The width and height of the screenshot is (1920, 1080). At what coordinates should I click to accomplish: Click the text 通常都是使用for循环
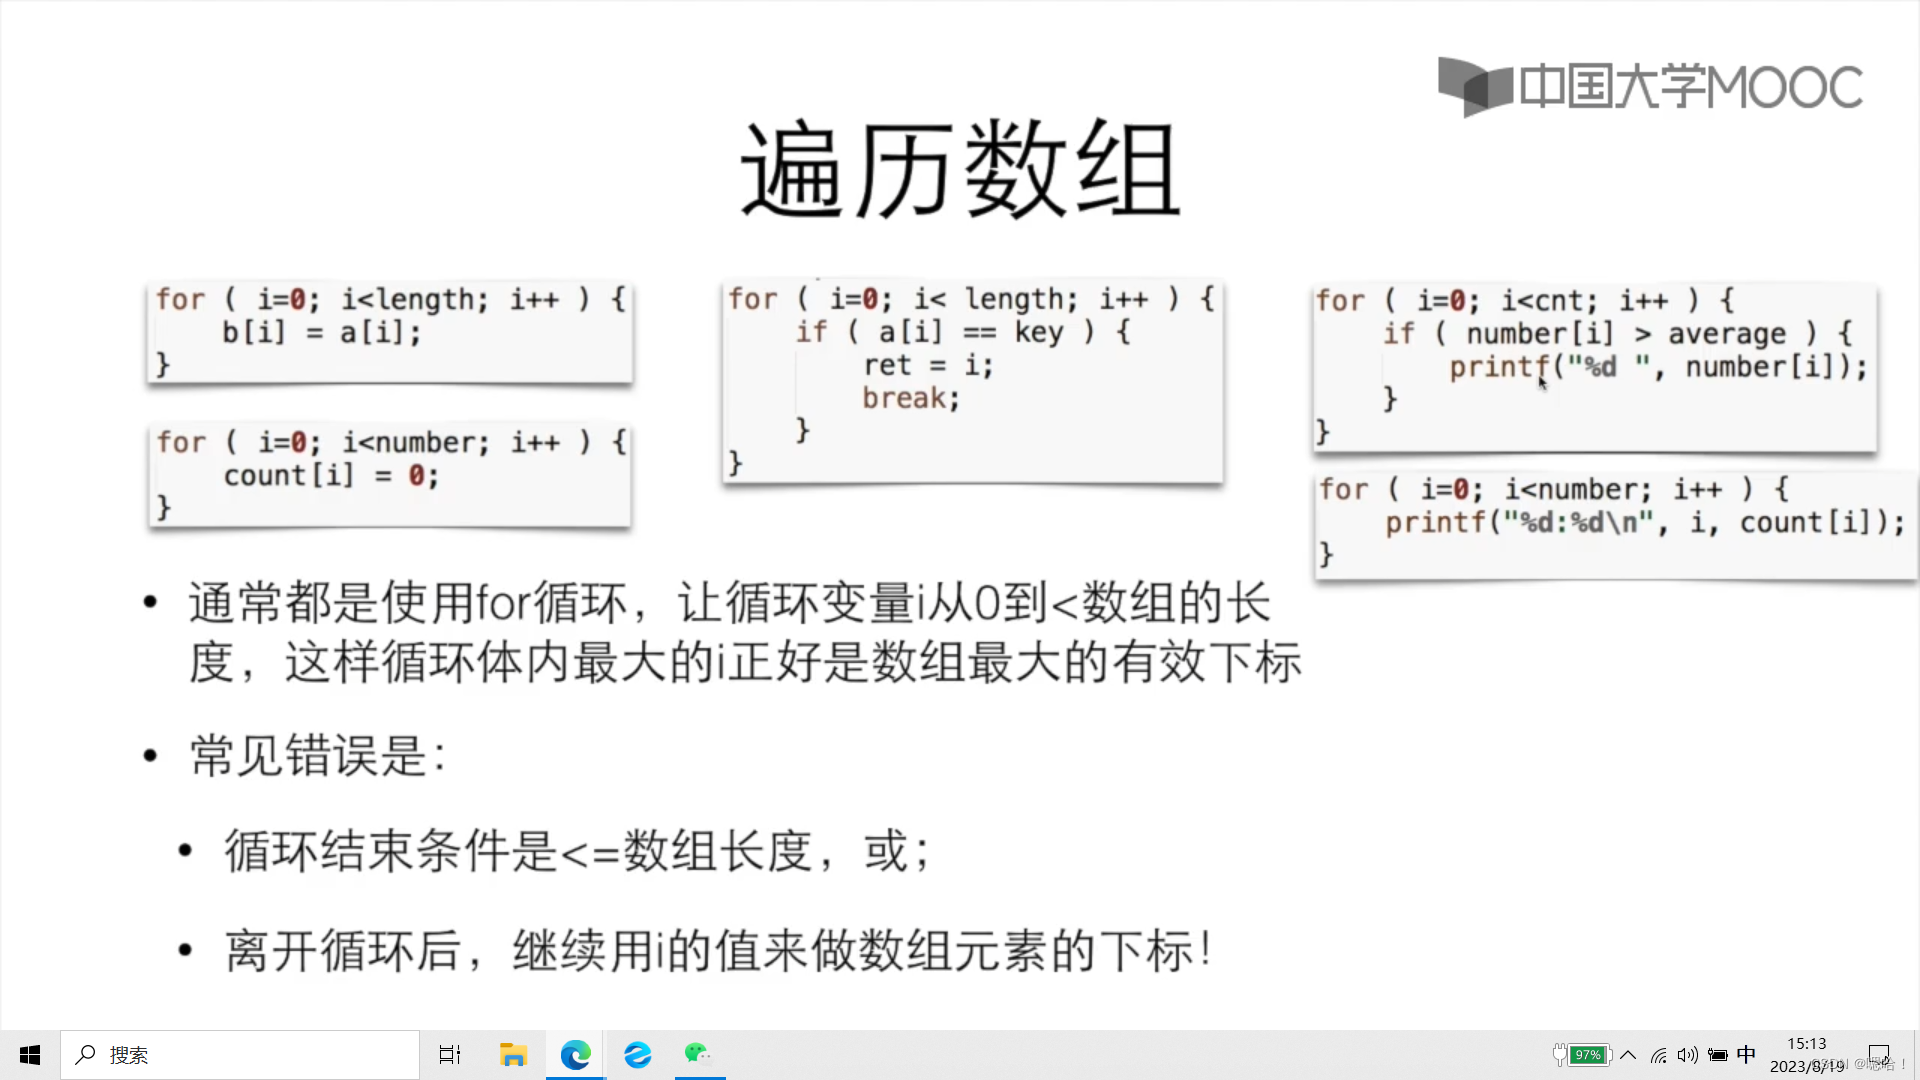pyautogui.click(x=408, y=603)
